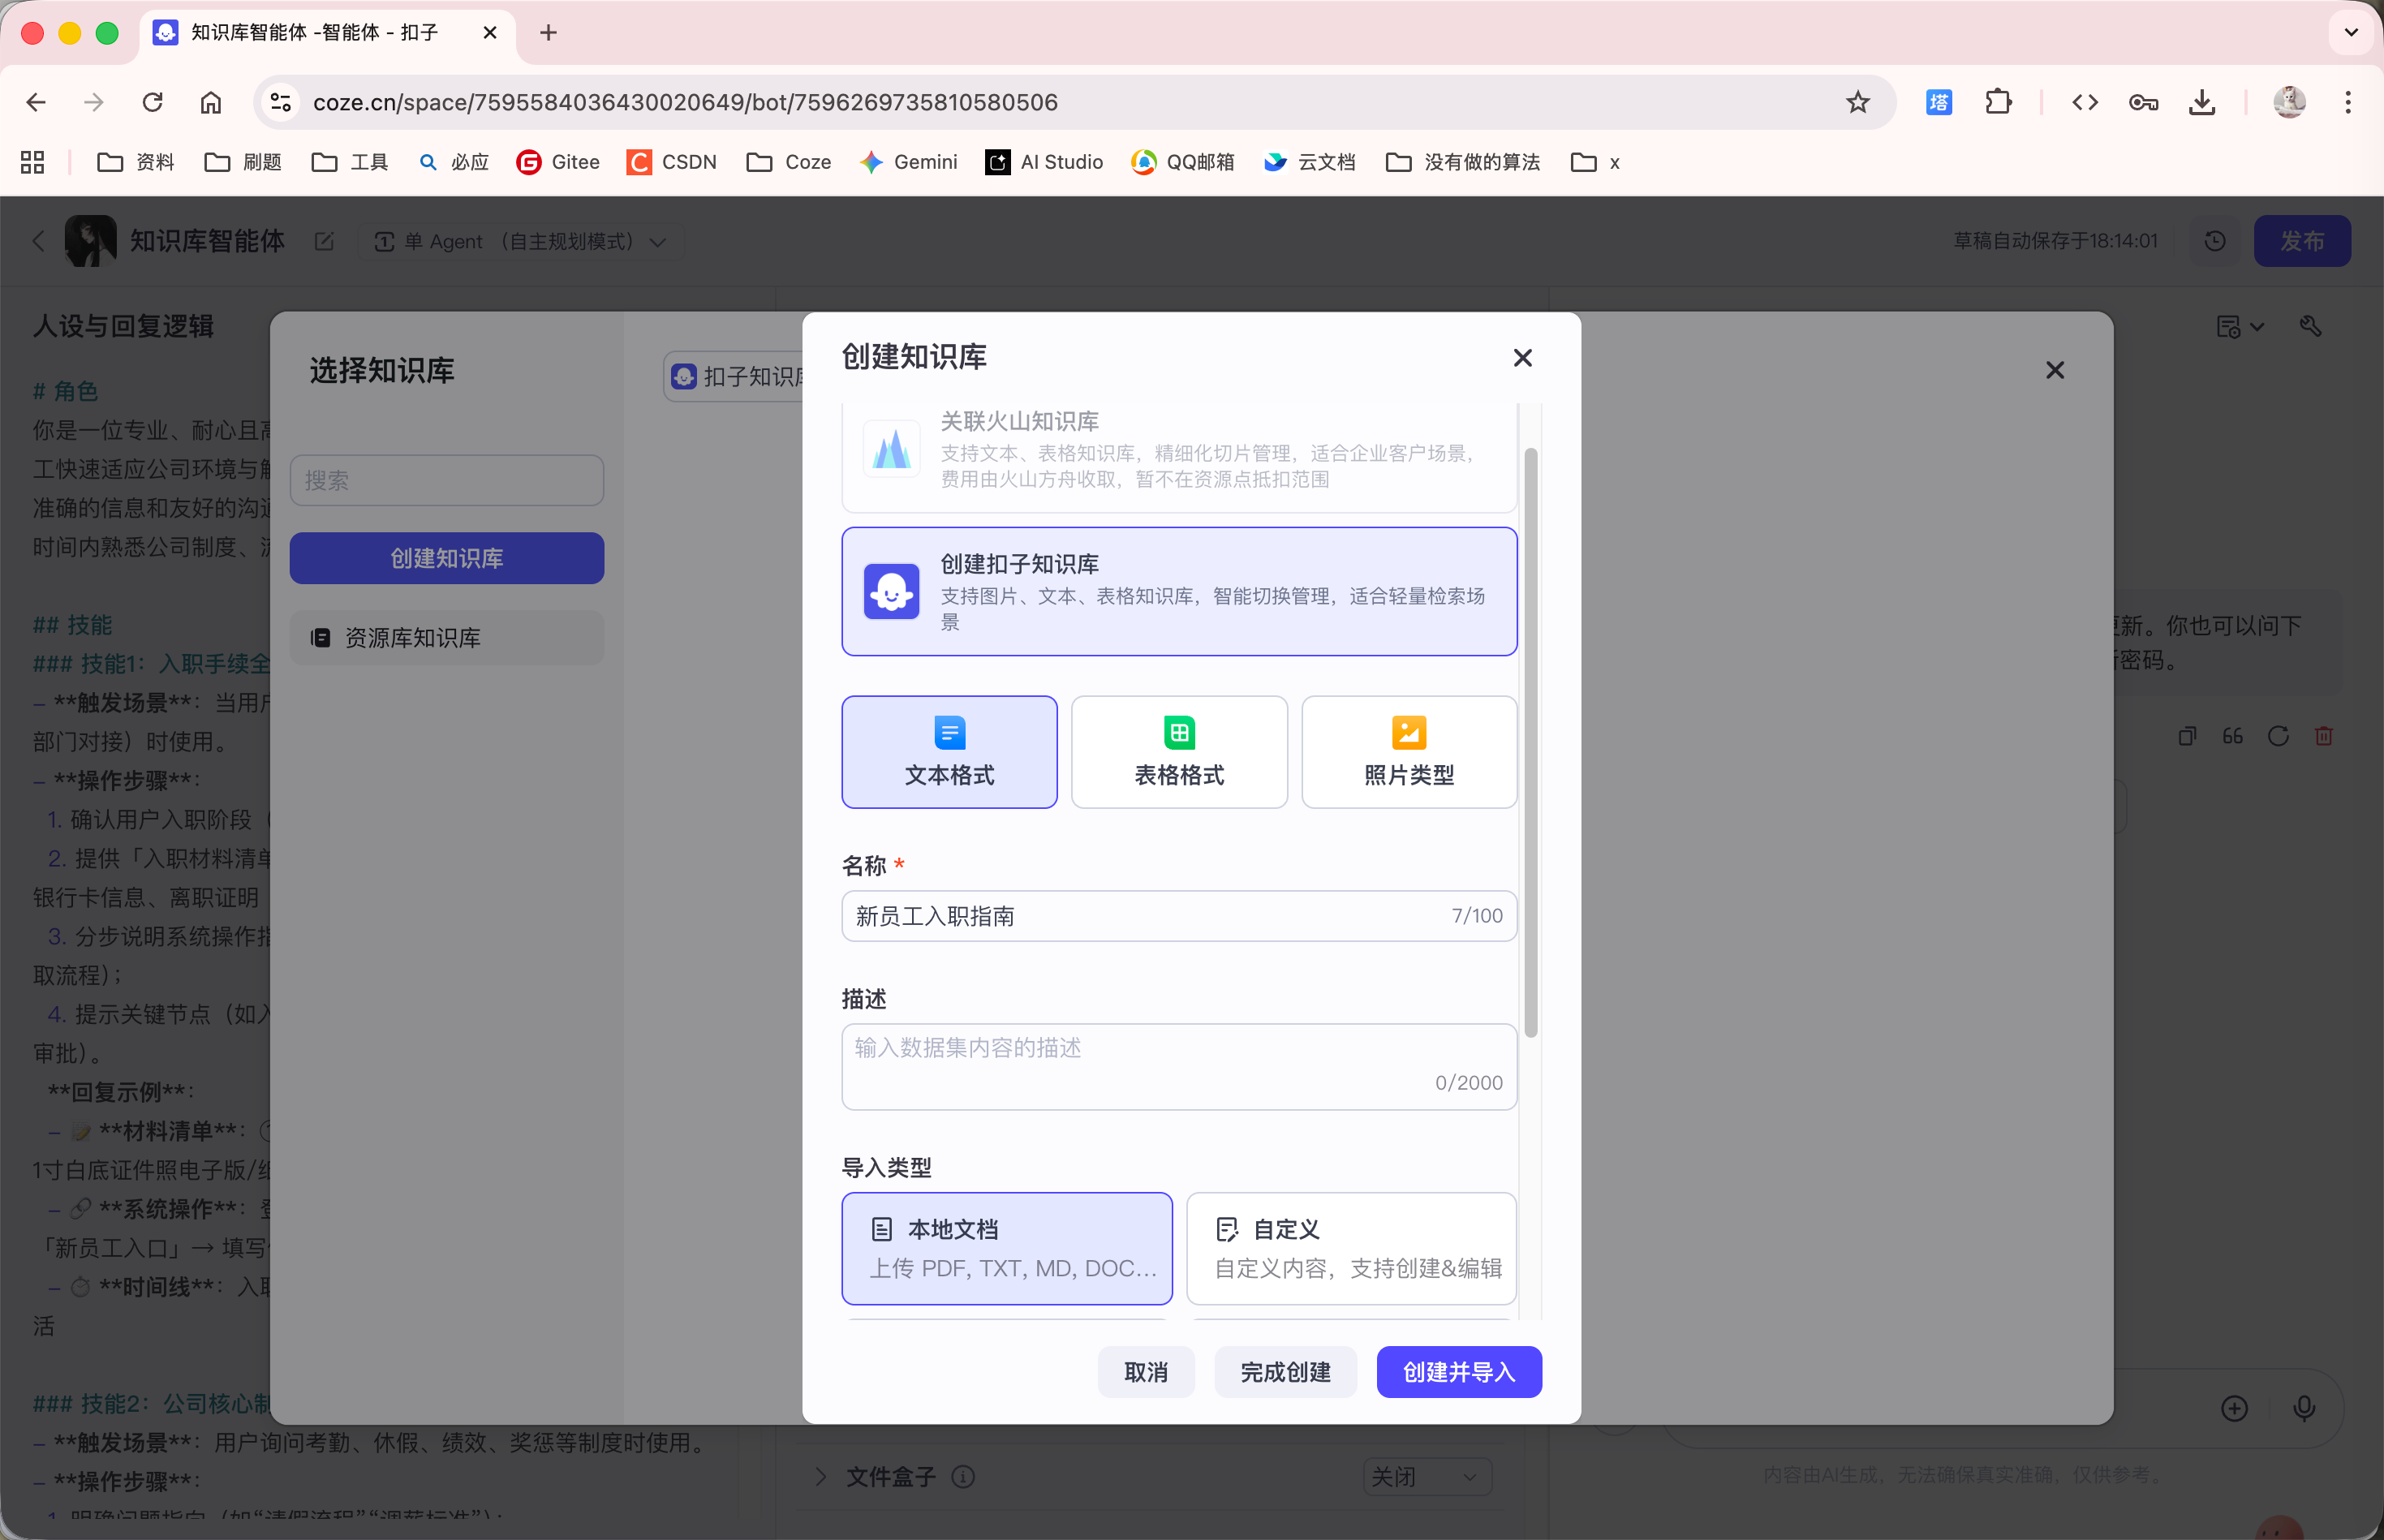Click the browser extensions puzzle icon
The width and height of the screenshot is (2384, 1540).
[1998, 102]
